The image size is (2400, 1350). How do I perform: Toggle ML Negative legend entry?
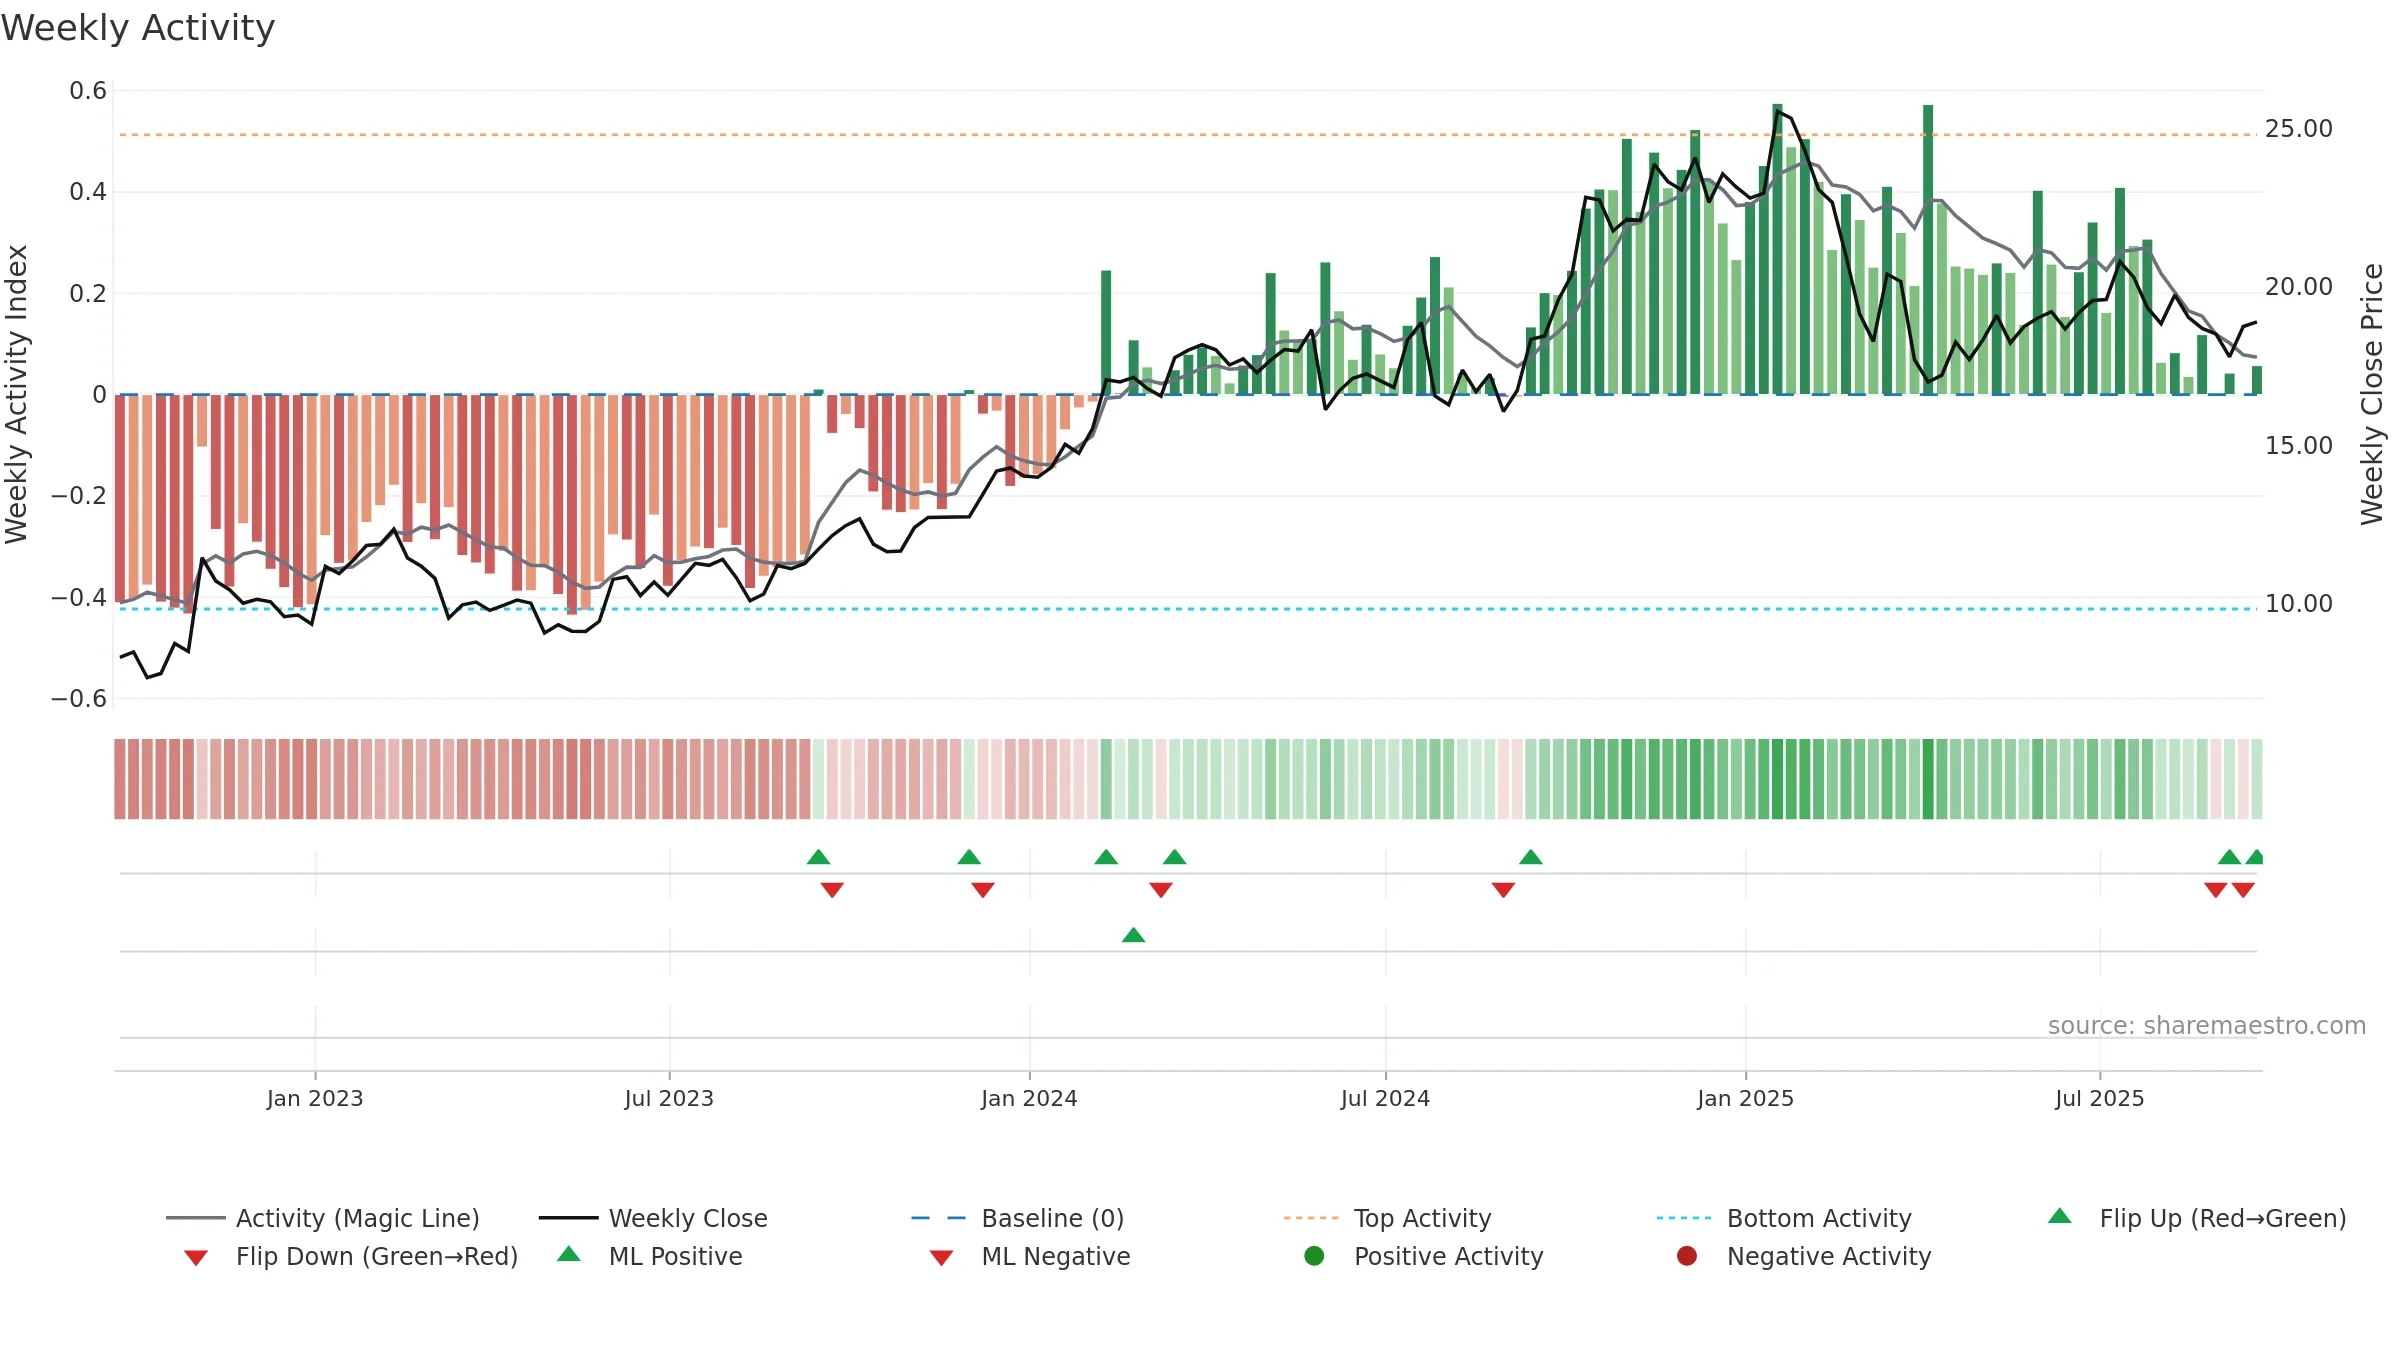pos(1030,1256)
